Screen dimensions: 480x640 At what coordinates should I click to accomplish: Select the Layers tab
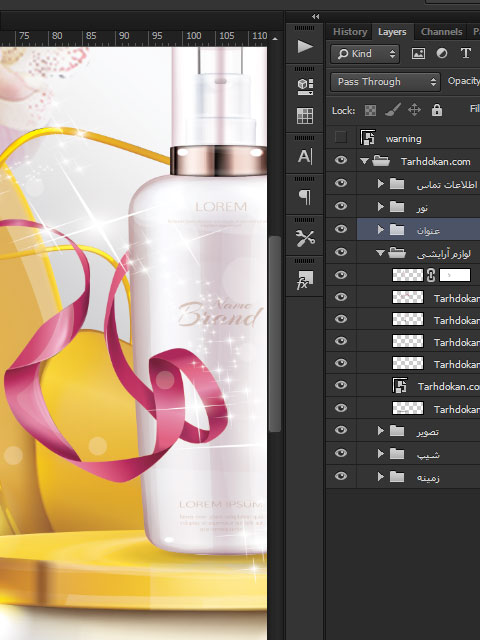pos(392,32)
